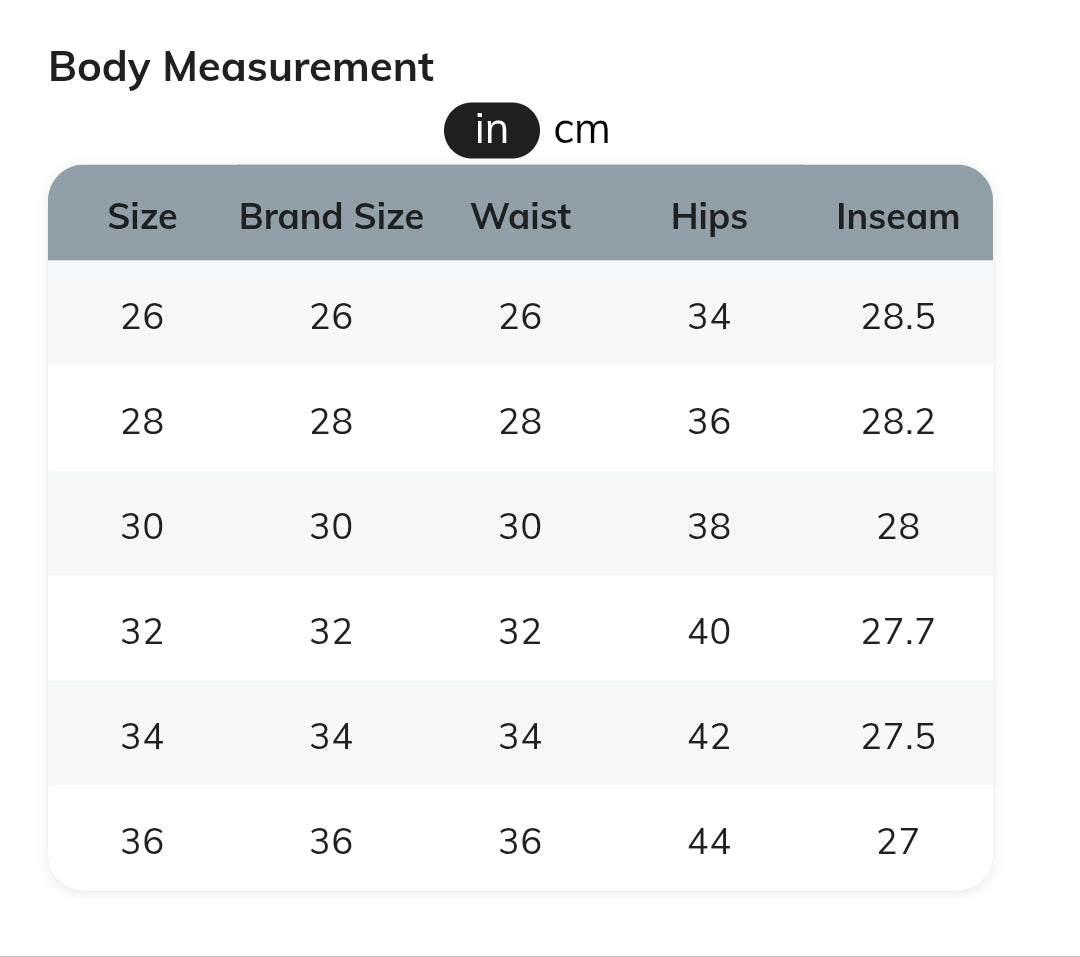Image resolution: width=1080 pixels, height=957 pixels.
Task: Switch units to cm
Action: (581, 130)
